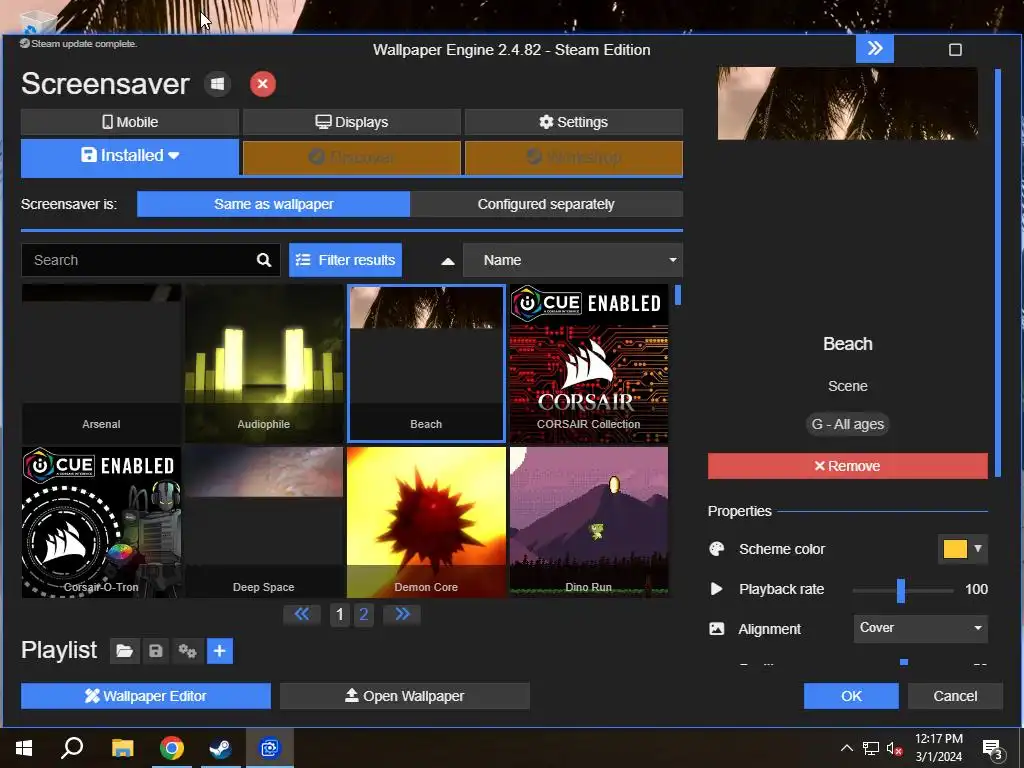Open playlist settings gears icon
The width and height of the screenshot is (1024, 768).
(x=187, y=651)
